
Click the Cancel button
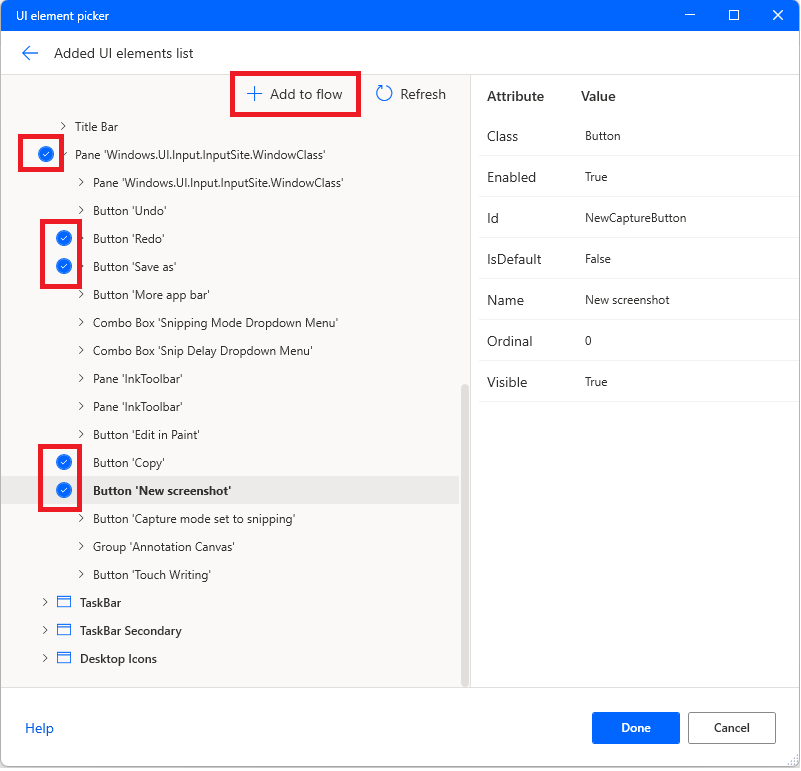pyautogui.click(x=732, y=729)
